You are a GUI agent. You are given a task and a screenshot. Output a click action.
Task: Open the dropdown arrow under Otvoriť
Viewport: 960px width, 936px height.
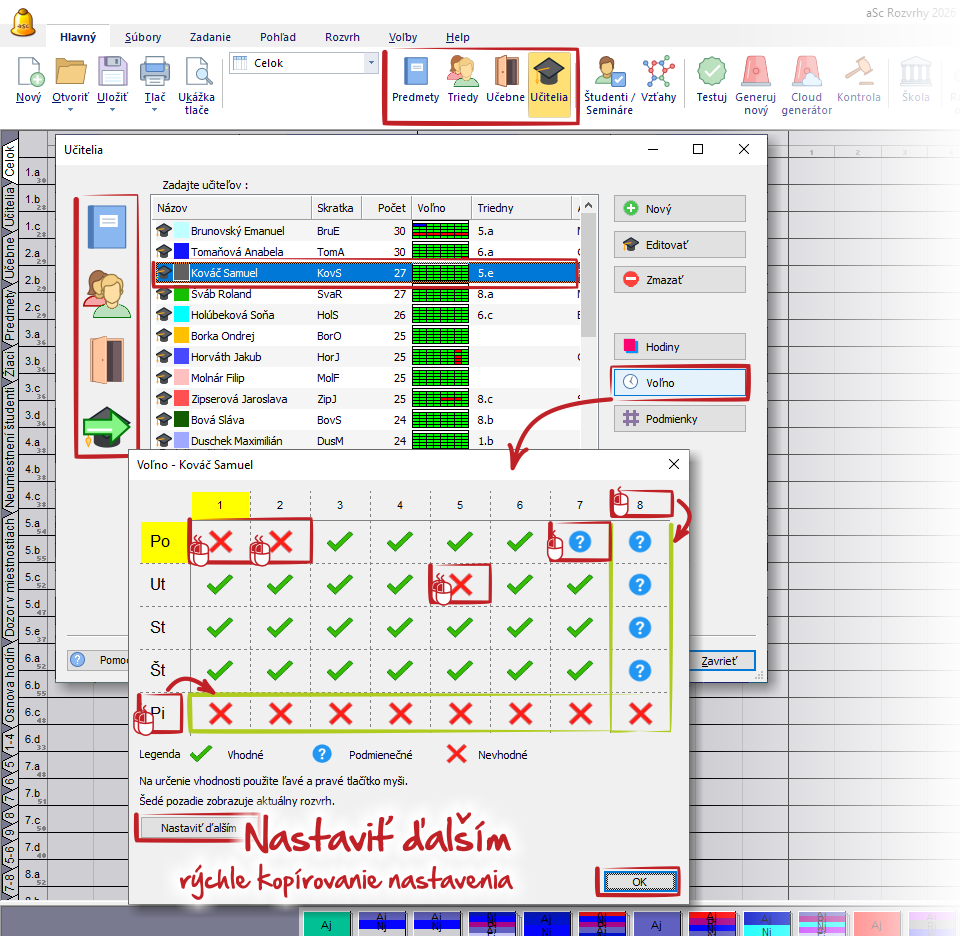(x=70, y=110)
